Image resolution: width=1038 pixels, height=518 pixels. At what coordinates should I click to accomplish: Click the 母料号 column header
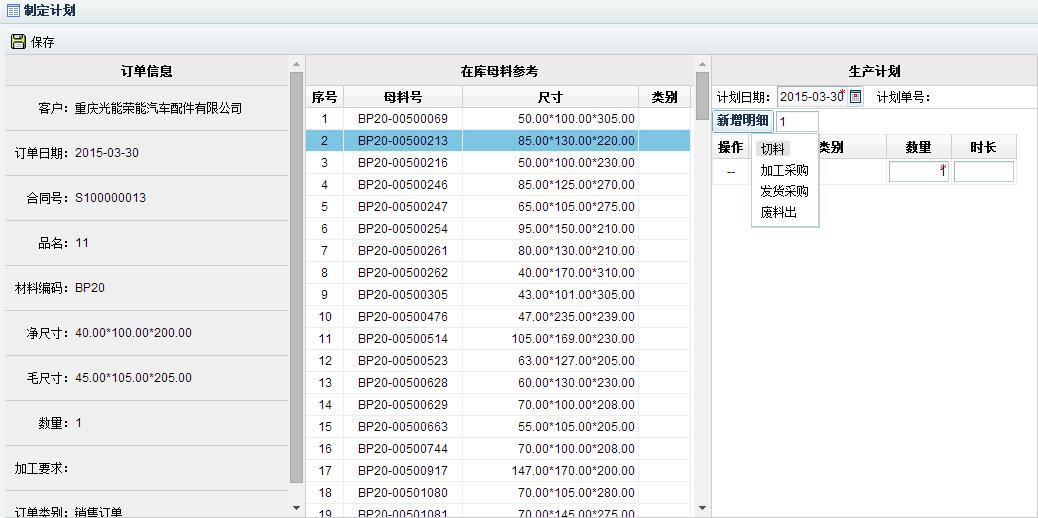tap(402, 97)
